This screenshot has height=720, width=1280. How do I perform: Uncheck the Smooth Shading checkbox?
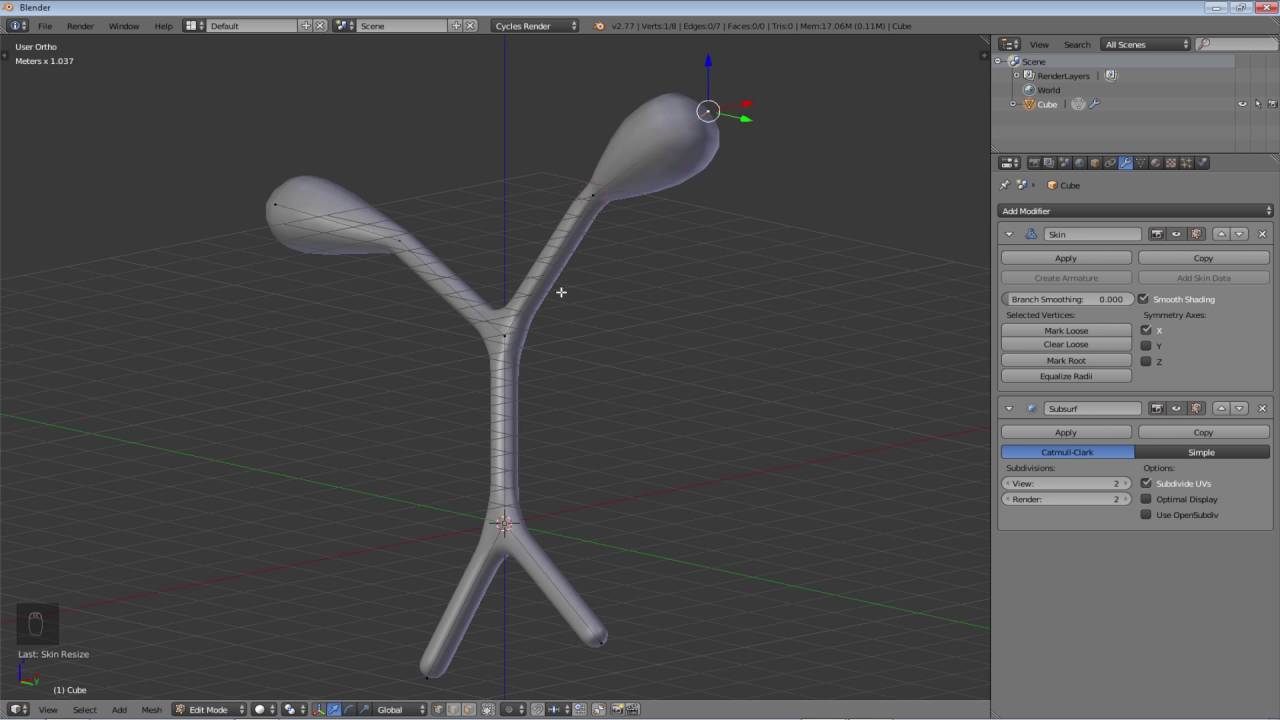(1143, 299)
